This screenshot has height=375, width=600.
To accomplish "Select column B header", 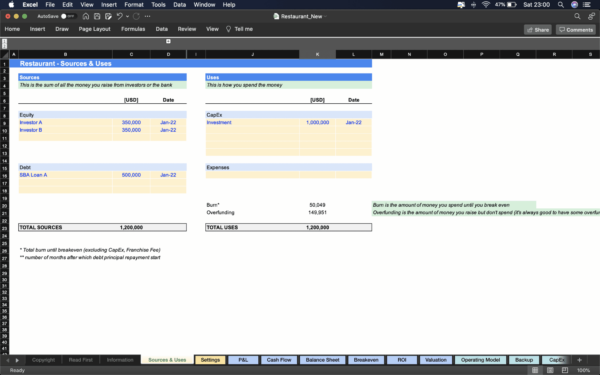I will 65,54.
